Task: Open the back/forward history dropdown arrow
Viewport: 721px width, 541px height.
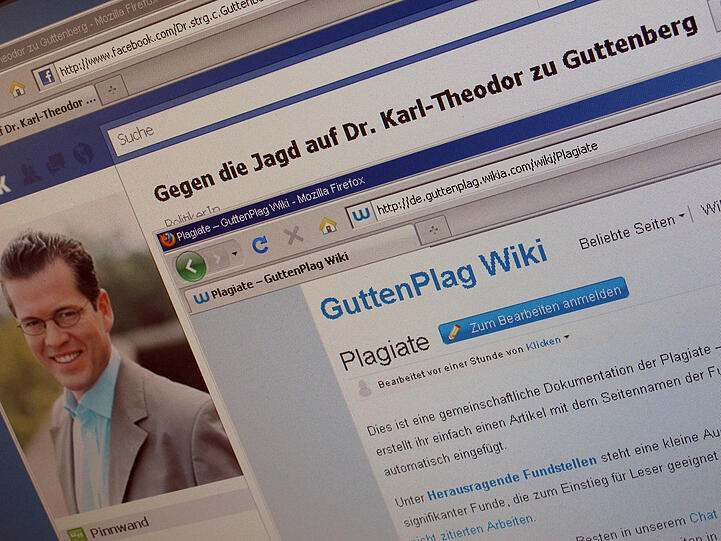Action: click(x=235, y=253)
